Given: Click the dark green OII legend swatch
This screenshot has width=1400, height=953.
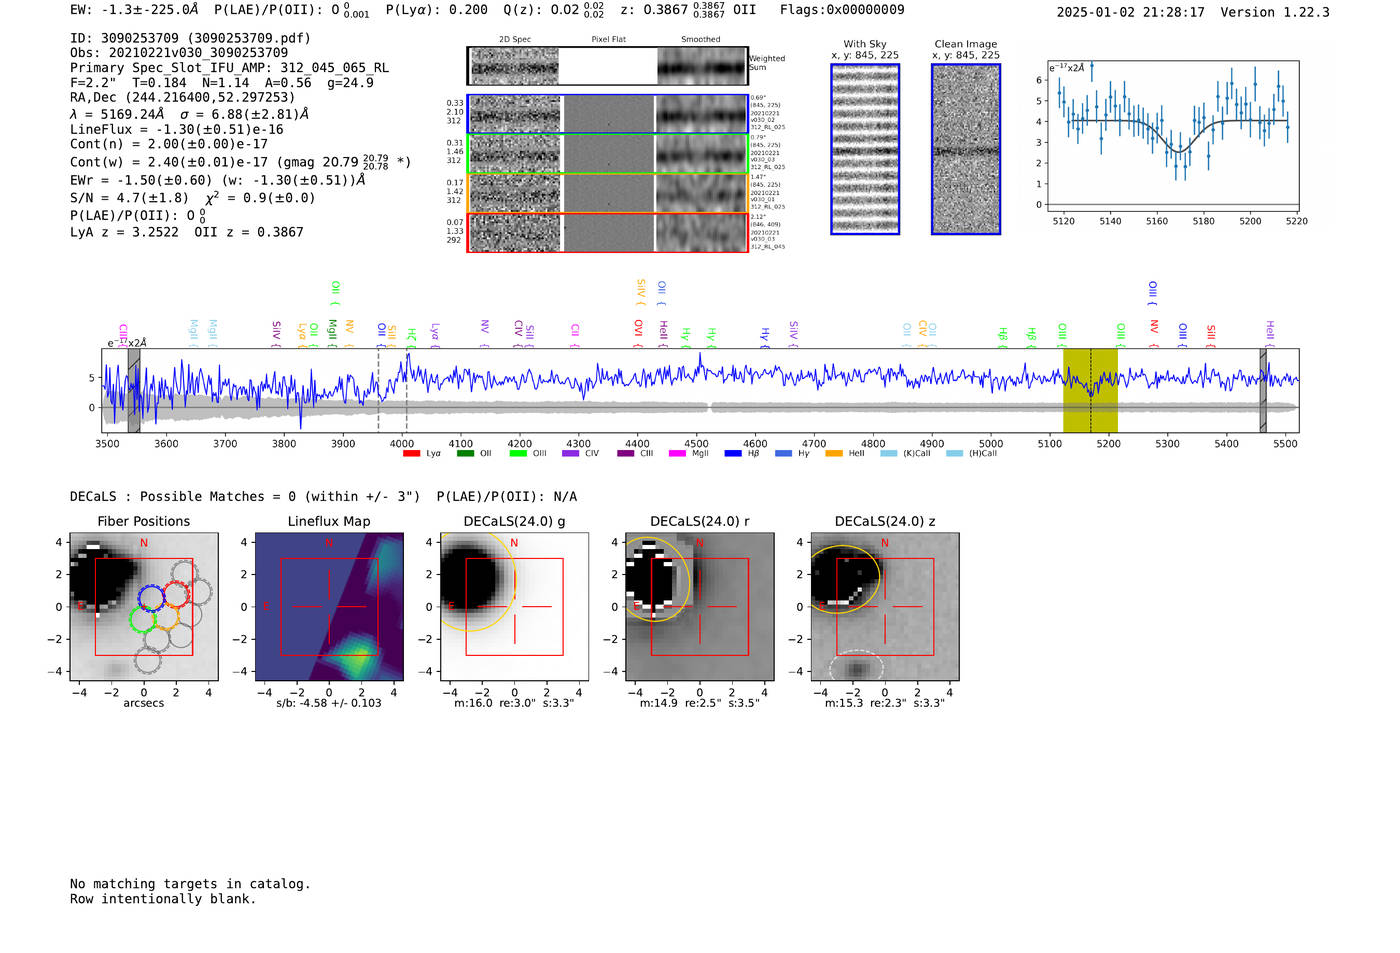Looking at the screenshot, I should coord(465,454).
